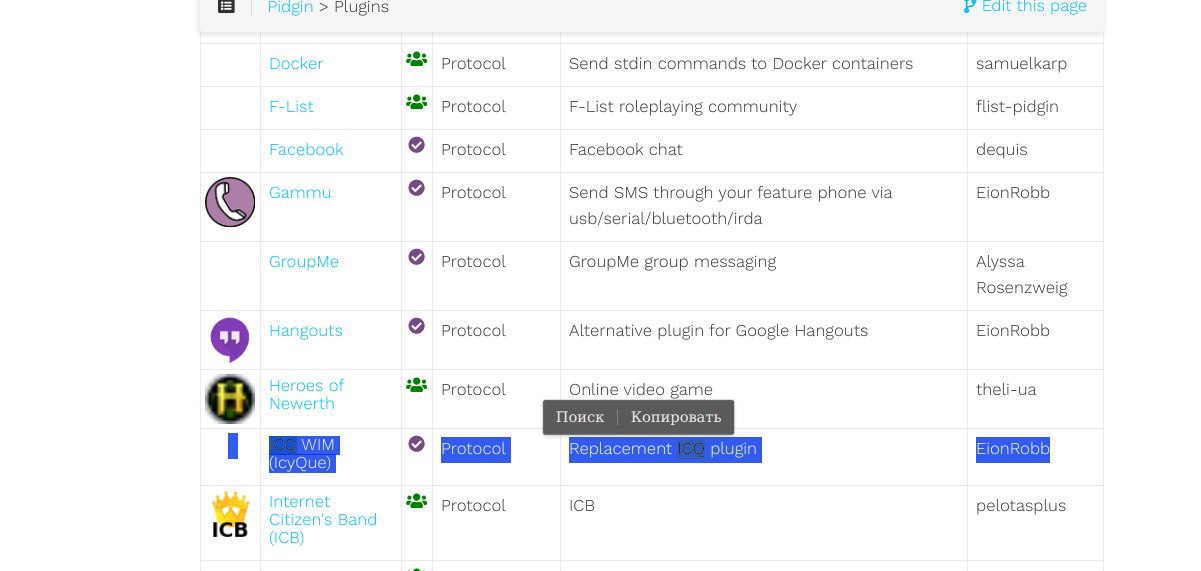Click 'Alternative plugin for Google Hangouts' text
This screenshot has width=1201, height=571.
(718, 331)
